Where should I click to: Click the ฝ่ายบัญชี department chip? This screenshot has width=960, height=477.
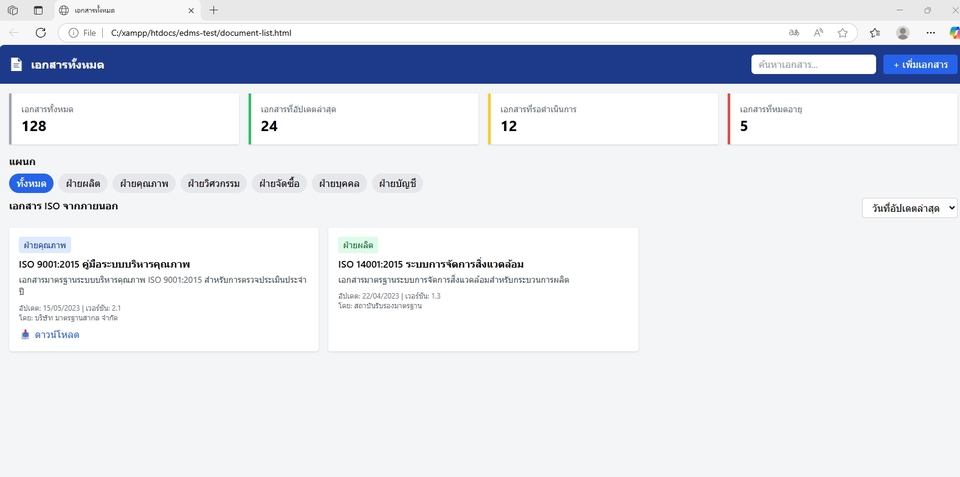[397, 183]
